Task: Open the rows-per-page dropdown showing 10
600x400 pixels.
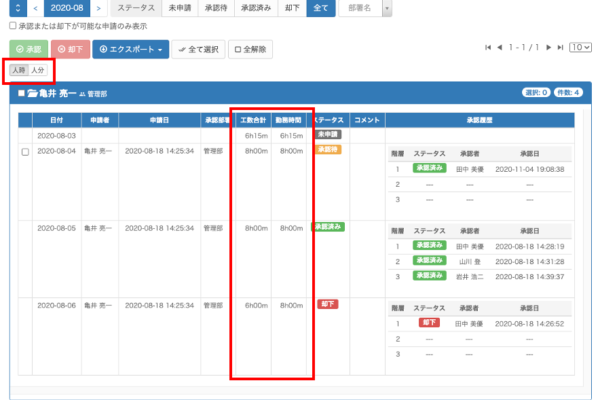Action: 579,47
